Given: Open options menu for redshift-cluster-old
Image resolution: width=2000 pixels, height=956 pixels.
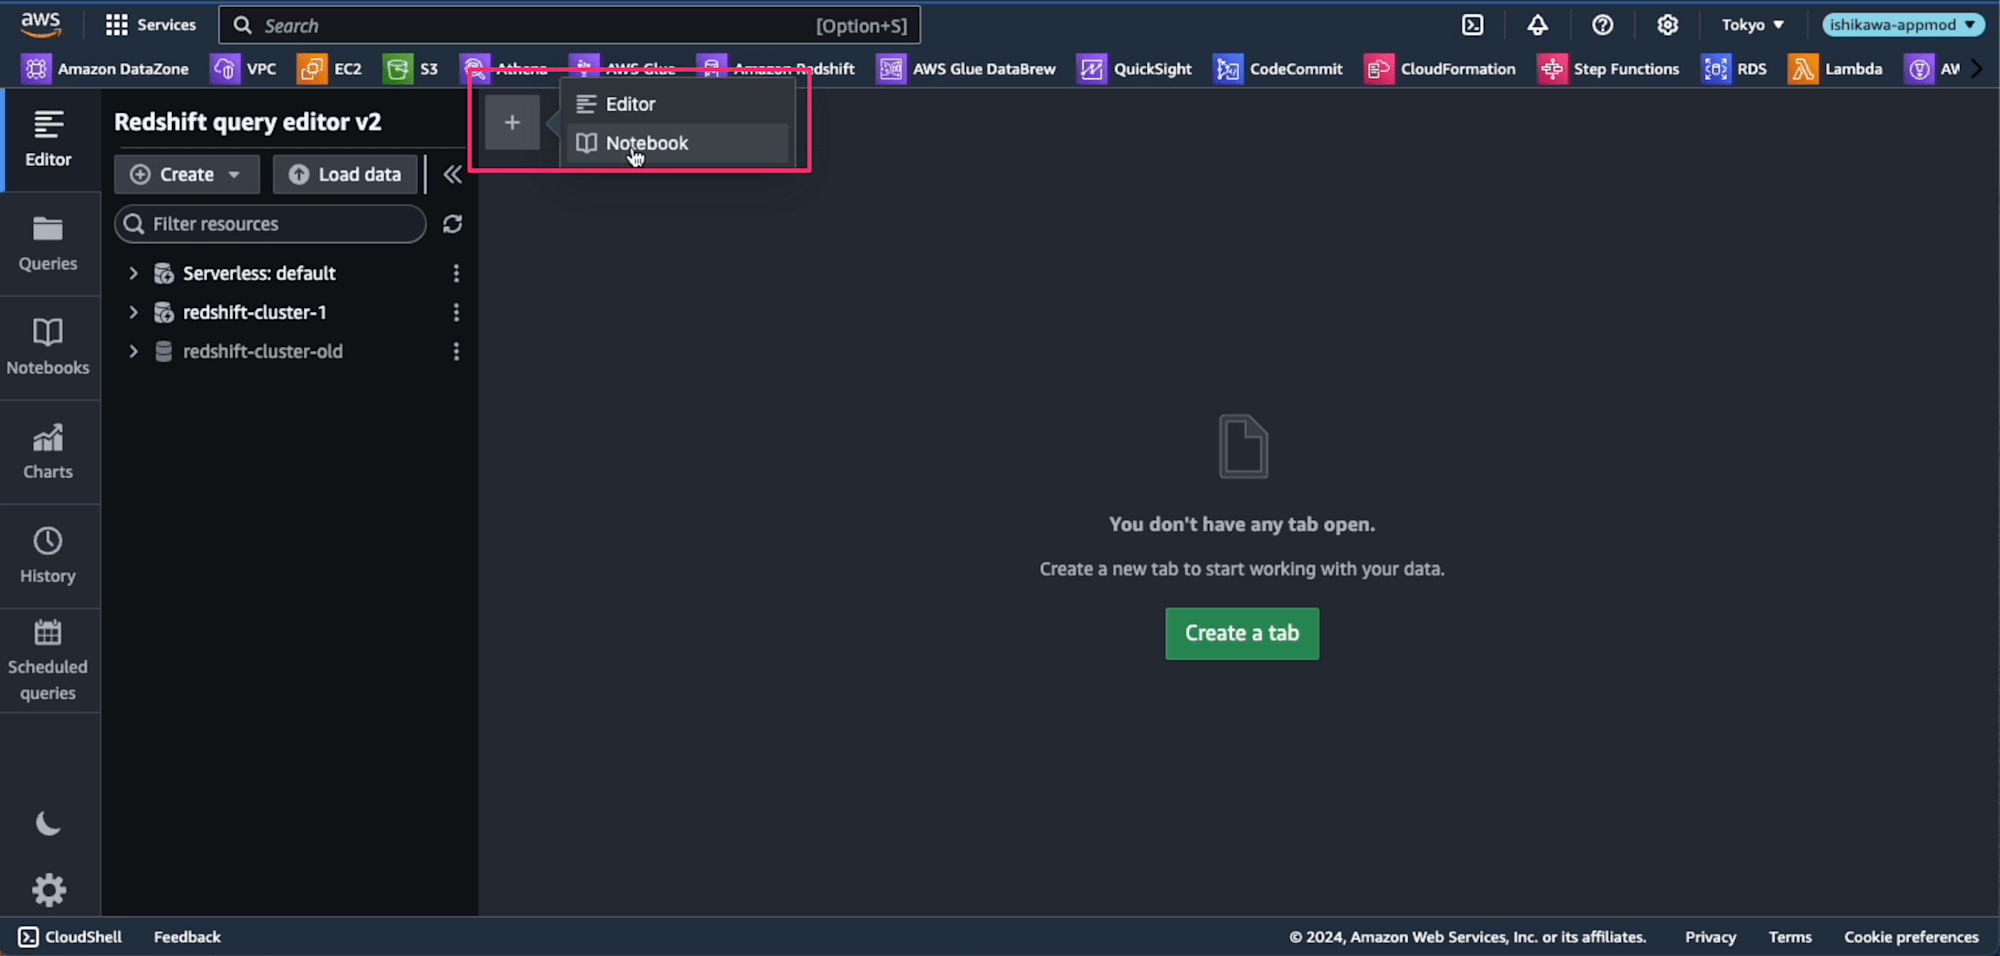Looking at the screenshot, I should (x=456, y=351).
